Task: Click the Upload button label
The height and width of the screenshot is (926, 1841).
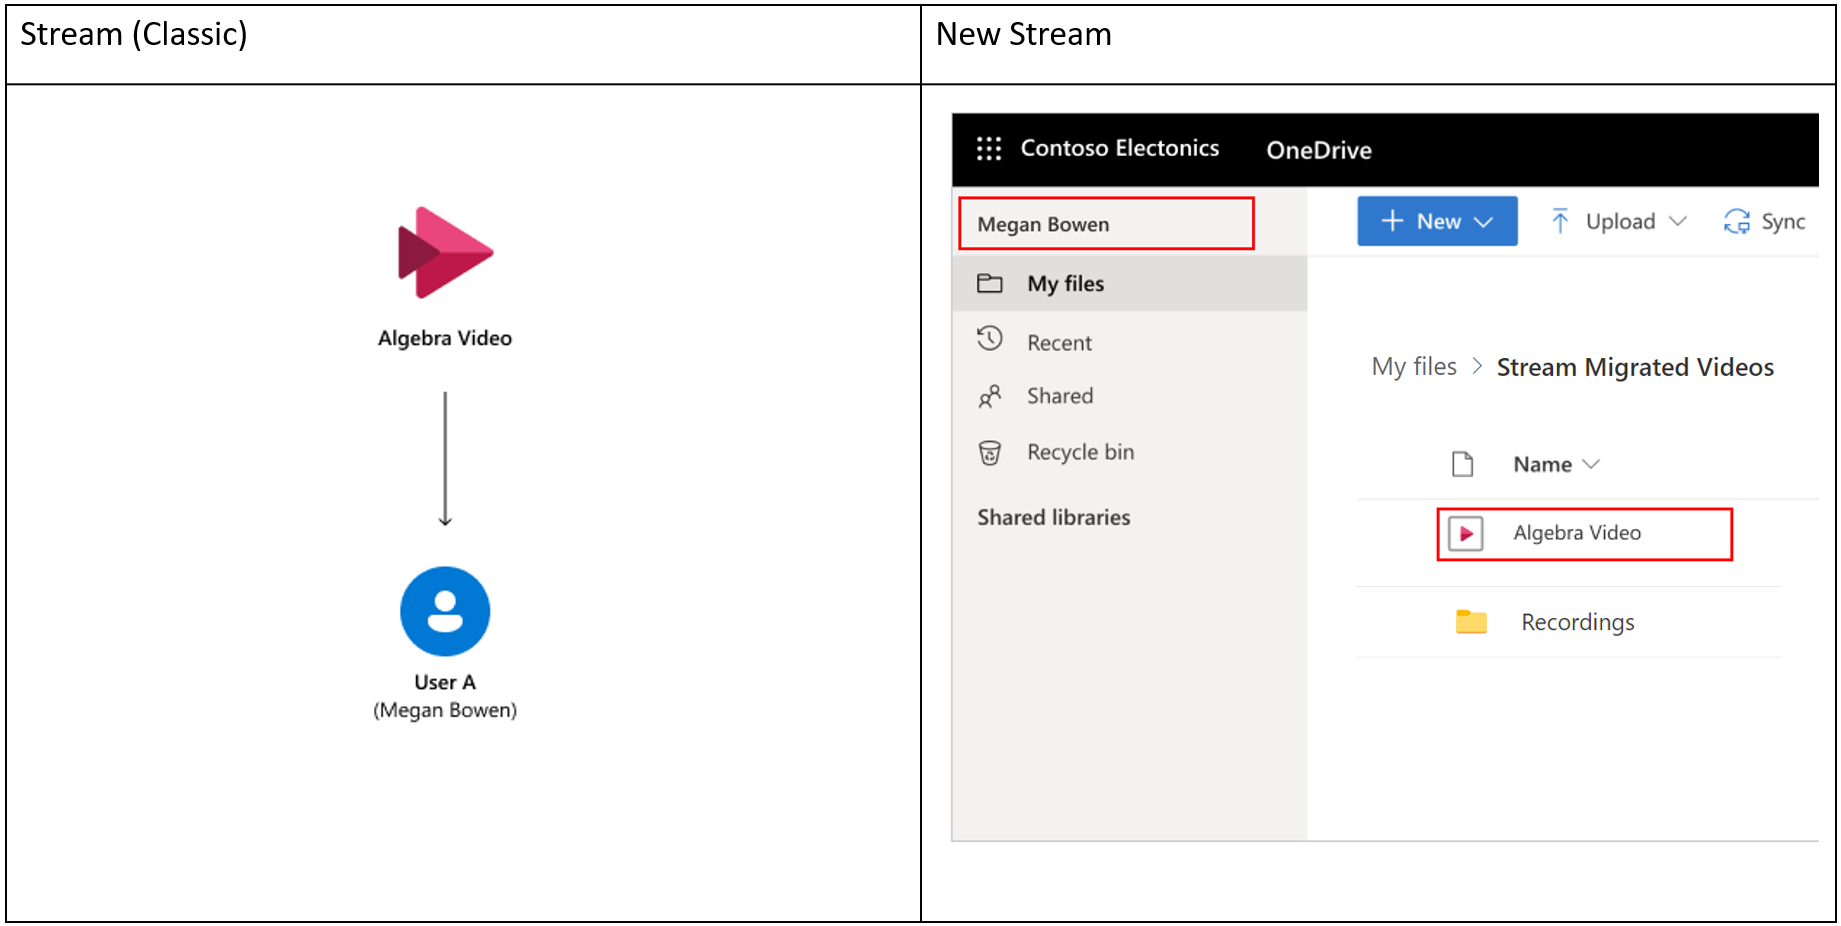Action: (1620, 222)
